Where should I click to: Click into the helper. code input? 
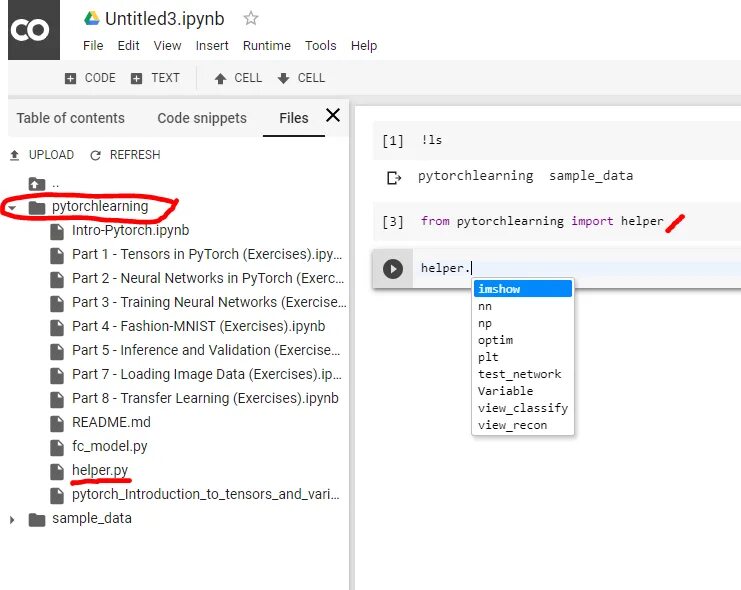(560, 268)
